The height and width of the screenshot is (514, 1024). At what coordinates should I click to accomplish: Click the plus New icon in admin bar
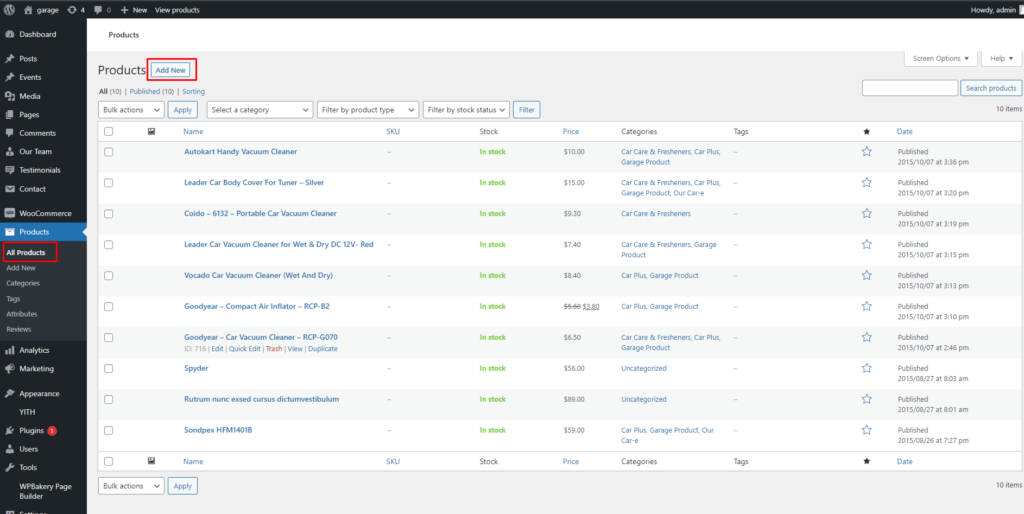pyautogui.click(x=124, y=10)
